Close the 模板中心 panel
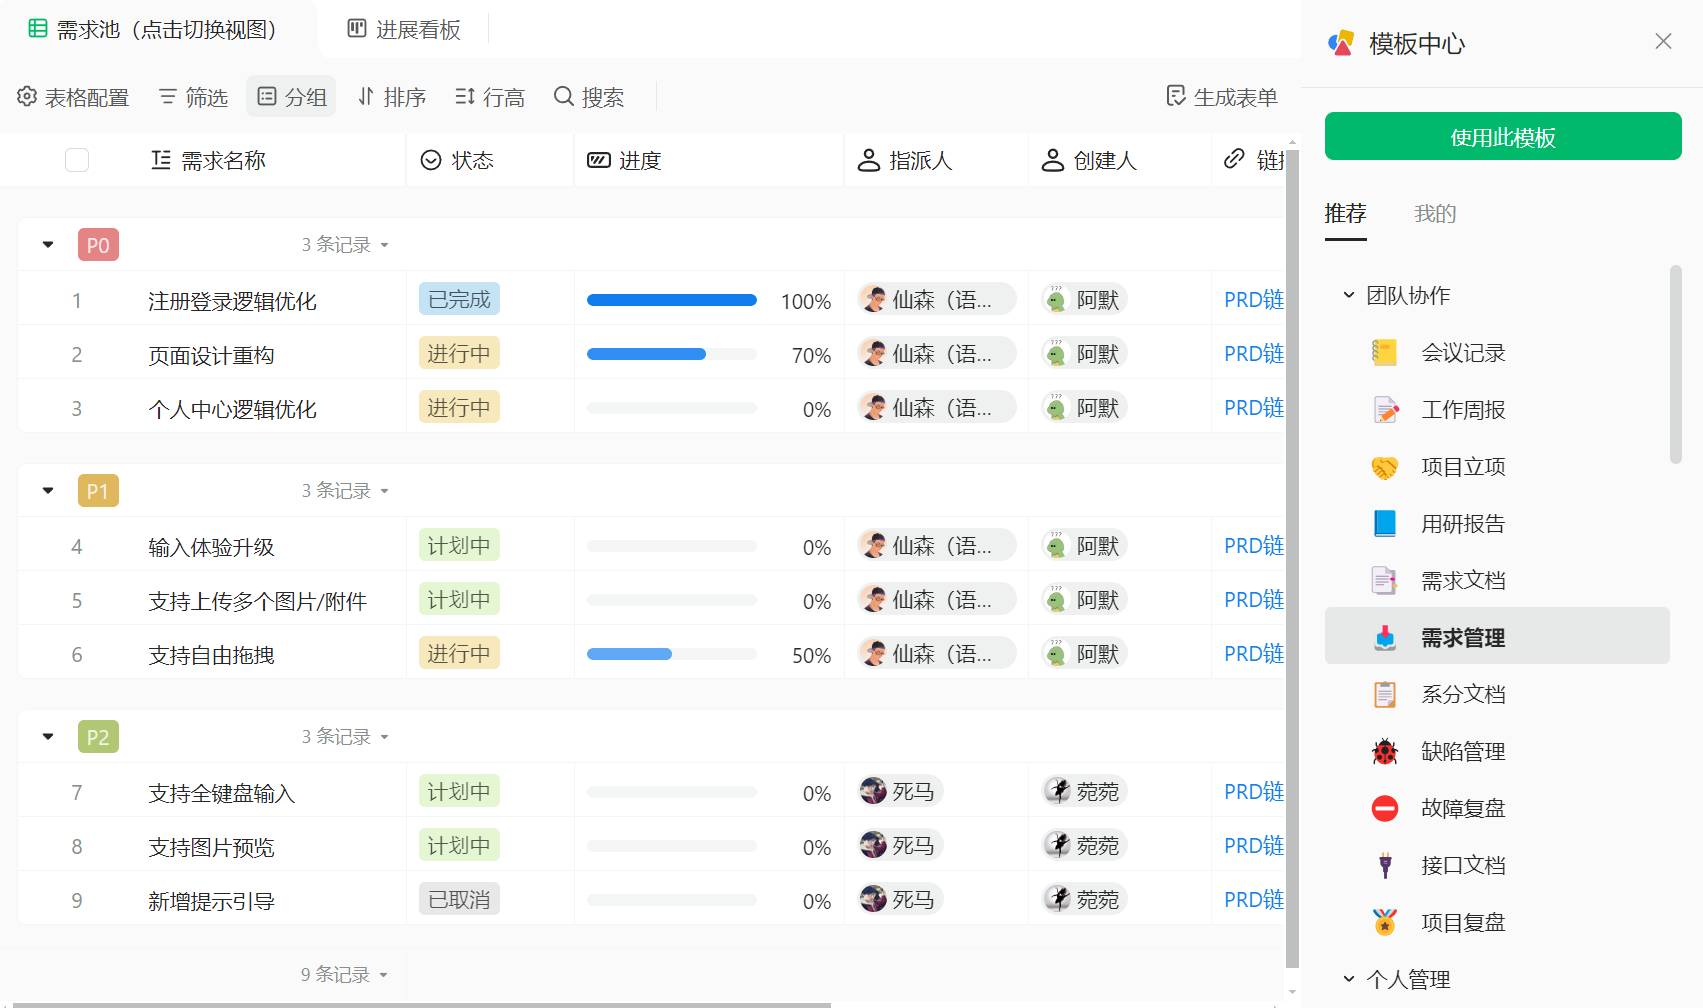Screen dimensions: 1703x1008 tap(1663, 41)
